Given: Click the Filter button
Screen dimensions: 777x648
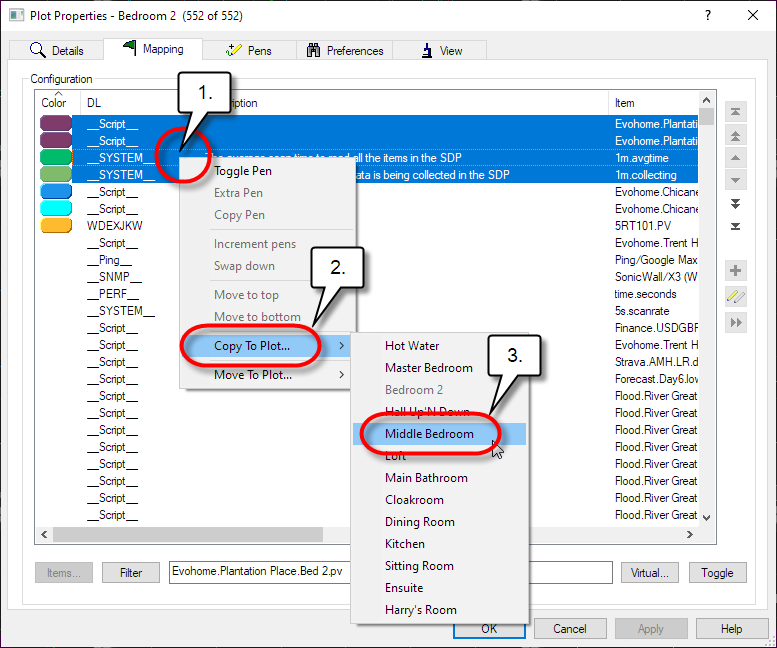Looking at the screenshot, I should click(x=131, y=573).
